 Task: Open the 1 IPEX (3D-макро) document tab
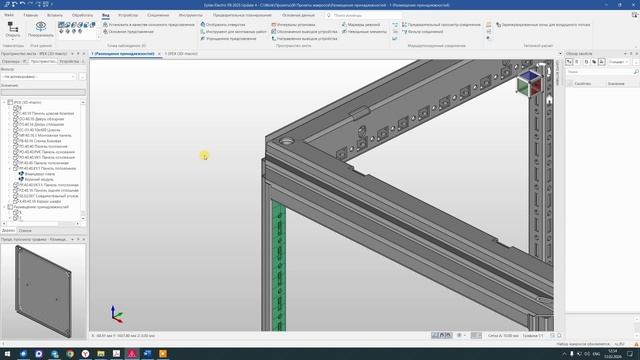point(181,53)
